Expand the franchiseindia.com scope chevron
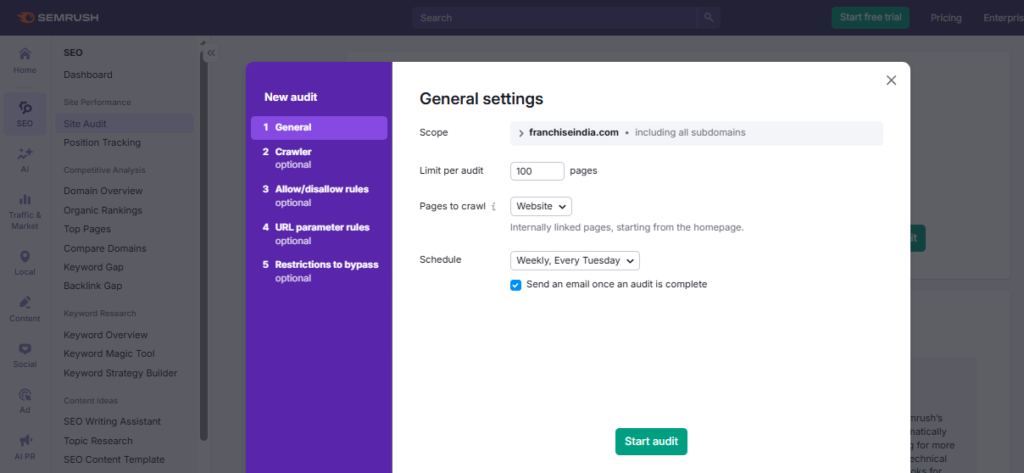The height and width of the screenshot is (473, 1024). (x=521, y=133)
